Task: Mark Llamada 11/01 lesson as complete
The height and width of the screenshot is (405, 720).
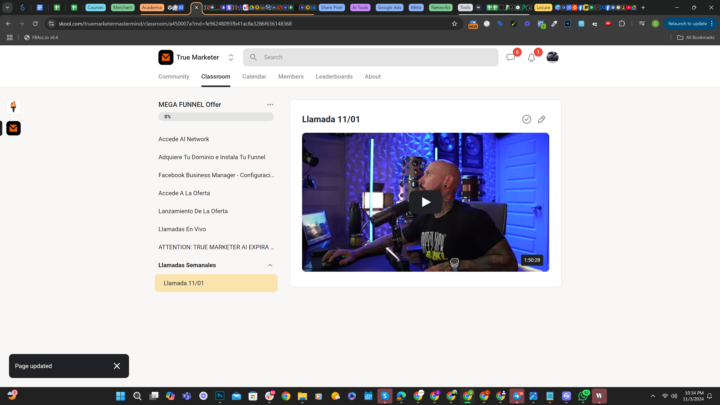Action: click(526, 119)
